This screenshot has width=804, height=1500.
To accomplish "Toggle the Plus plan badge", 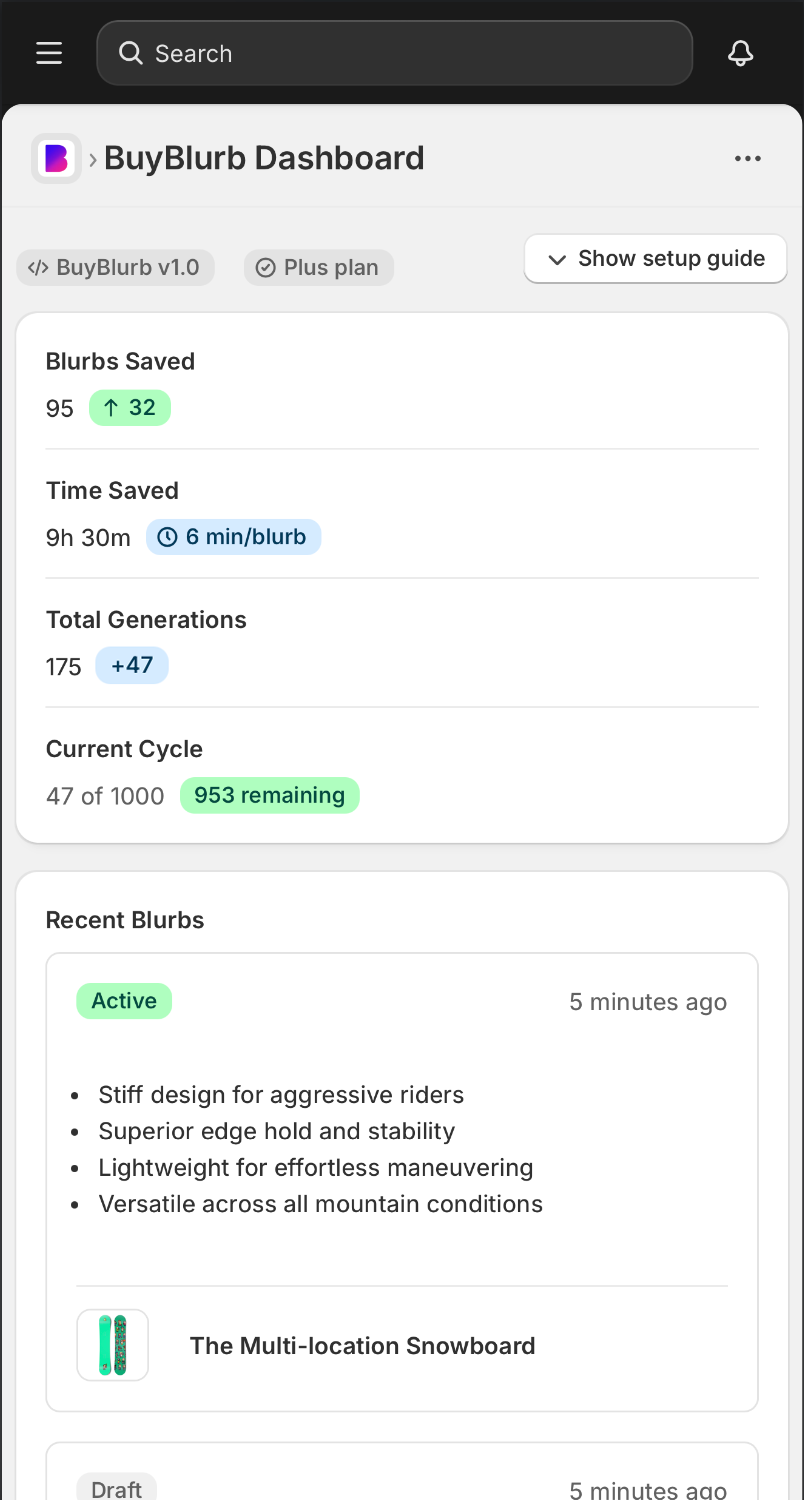I will (318, 267).
